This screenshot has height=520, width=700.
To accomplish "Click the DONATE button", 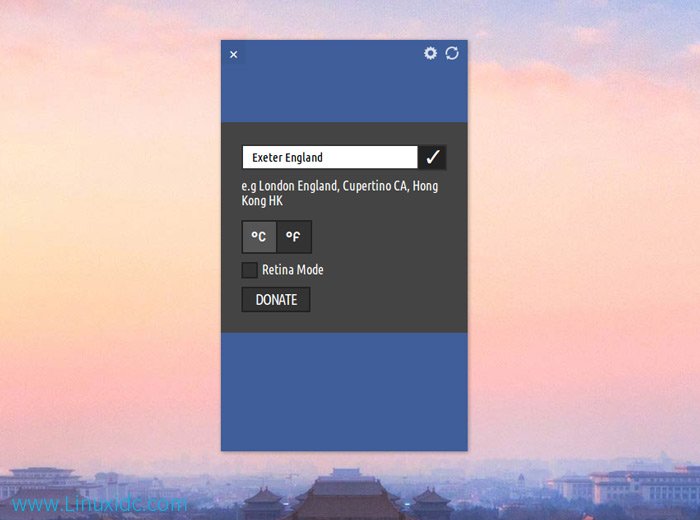I will (276, 300).
